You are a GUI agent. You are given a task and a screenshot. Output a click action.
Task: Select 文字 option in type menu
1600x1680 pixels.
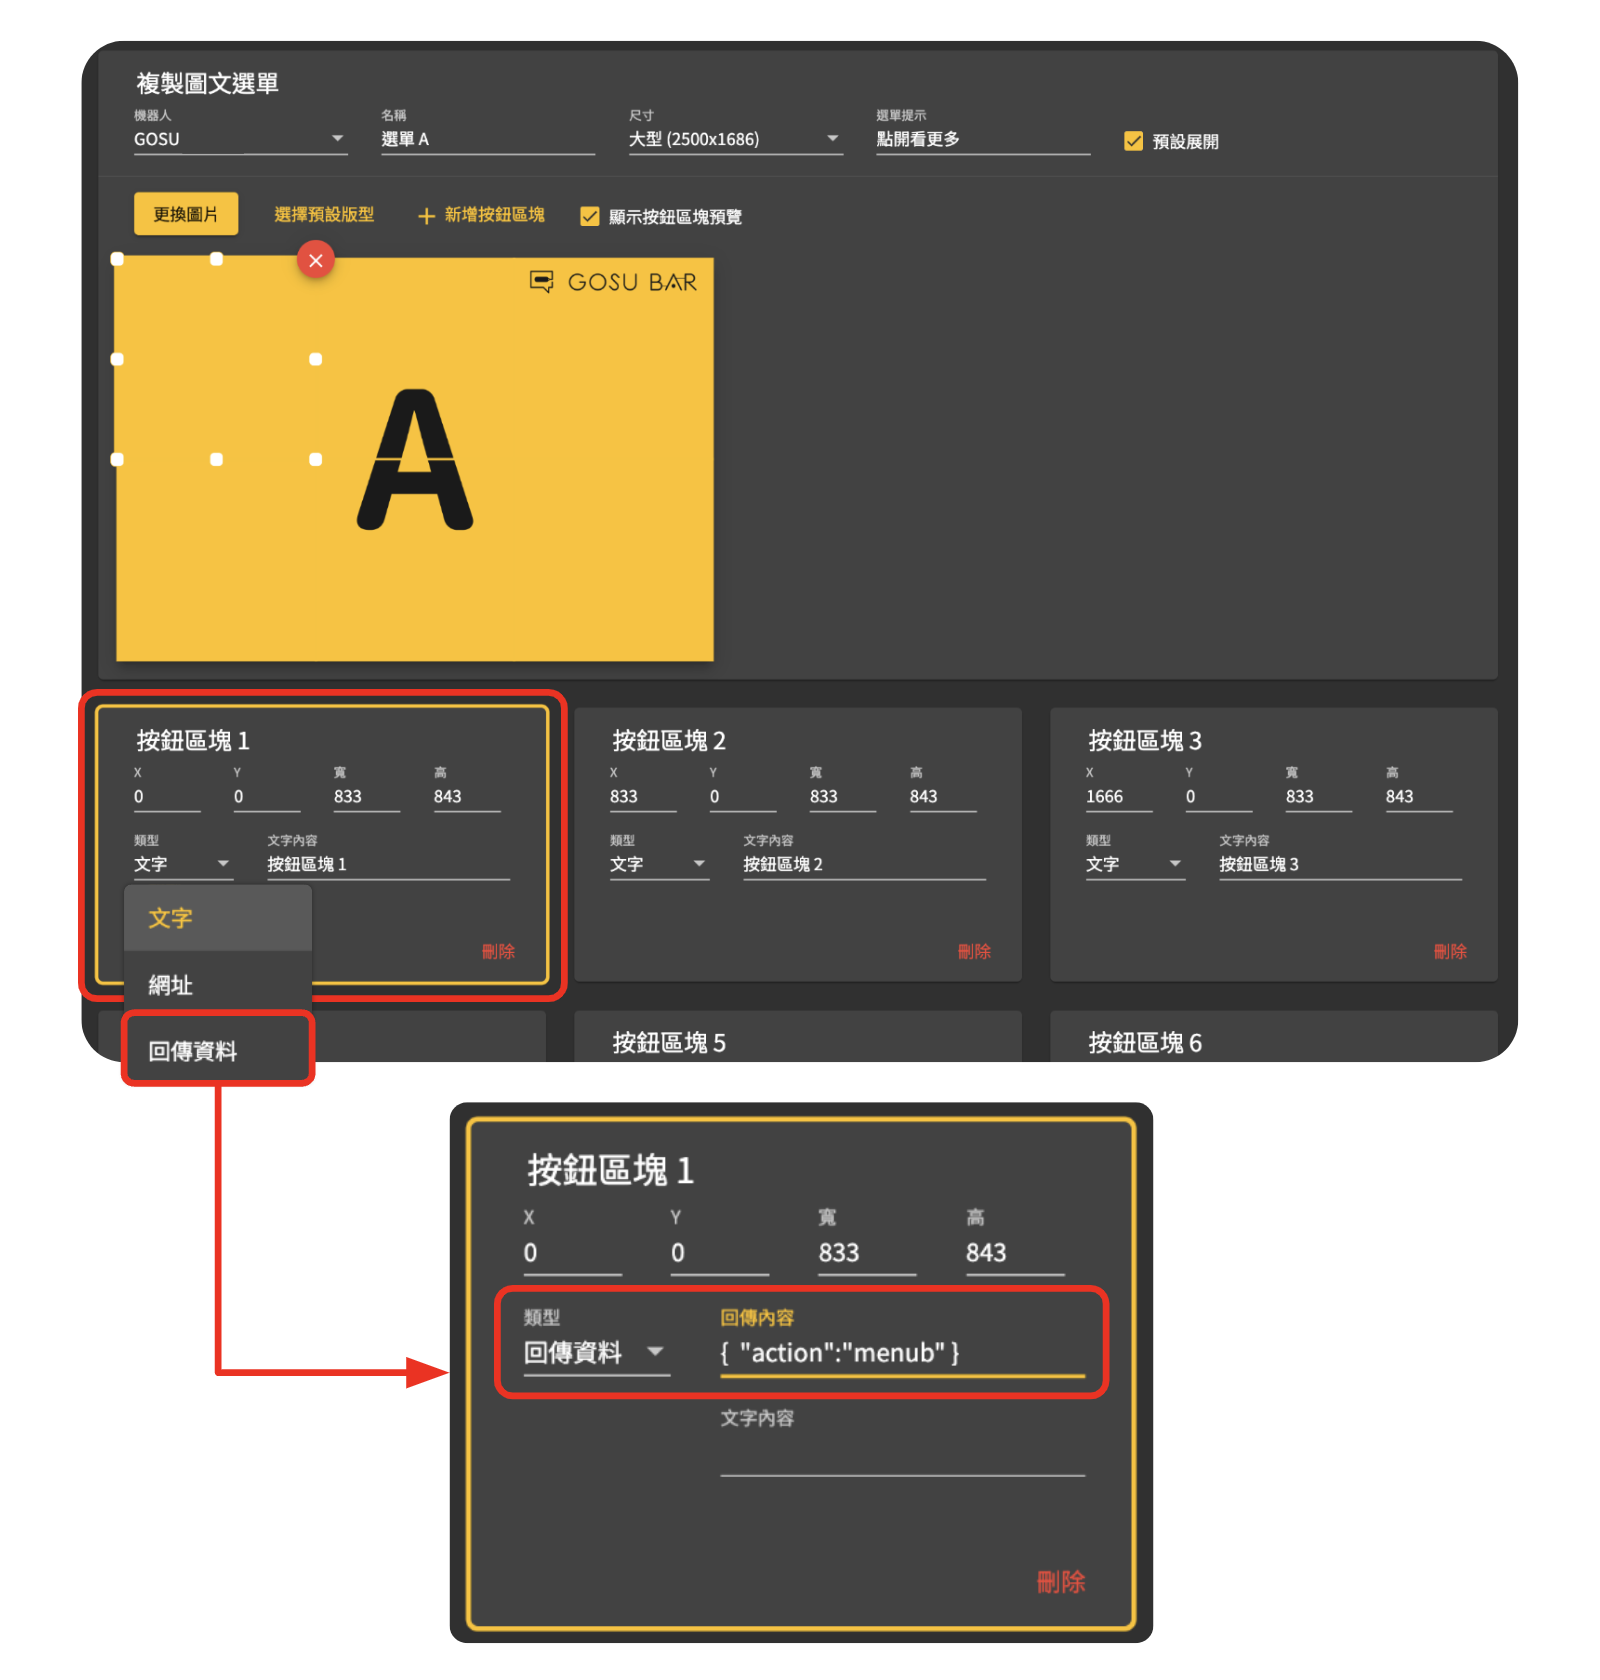tap(218, 918)
